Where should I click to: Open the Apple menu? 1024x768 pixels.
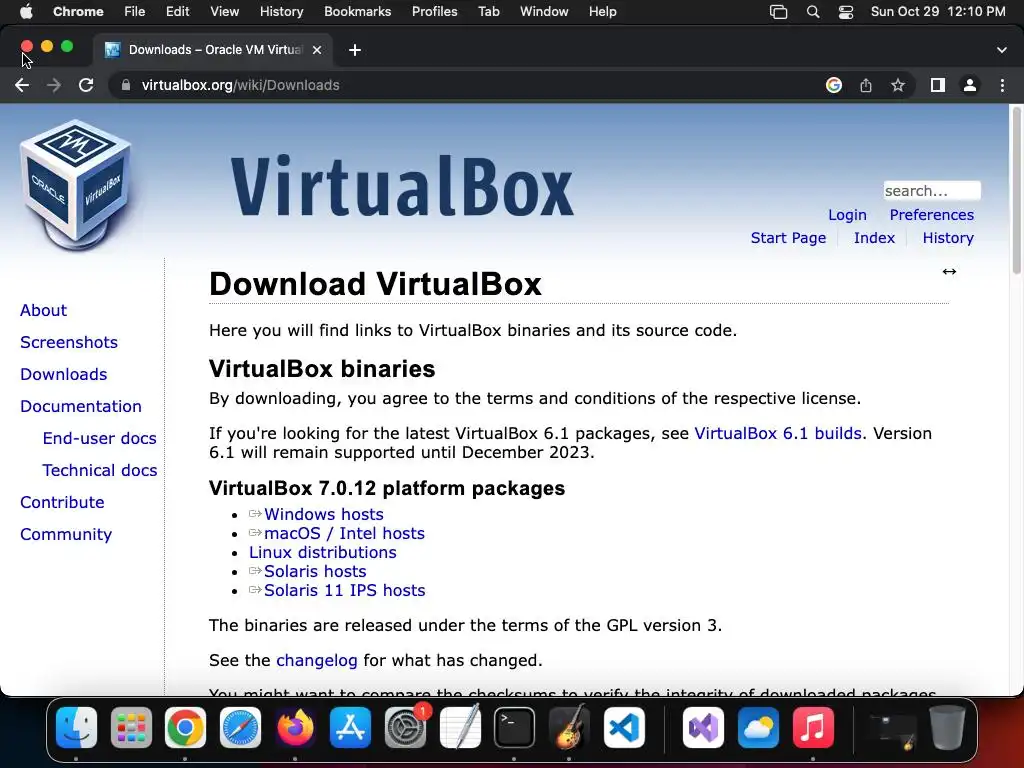click(26, 12)
